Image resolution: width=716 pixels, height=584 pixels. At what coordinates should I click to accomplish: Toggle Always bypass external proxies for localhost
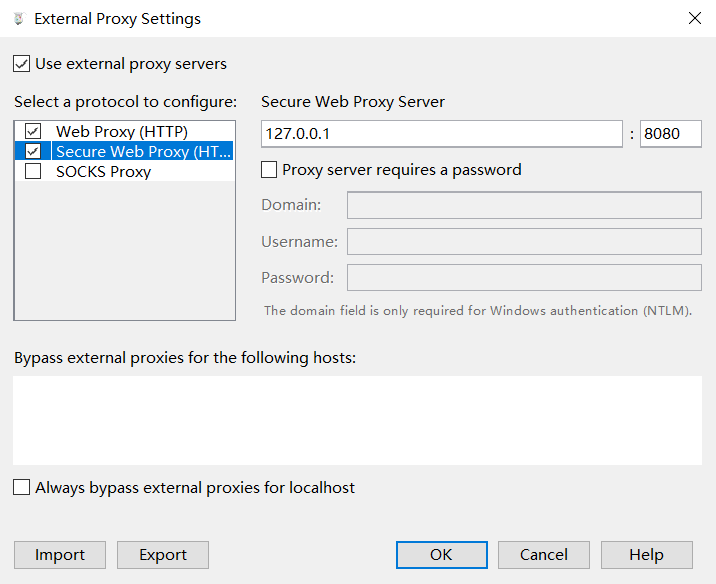pyautogui.click(x=21, y=488)
